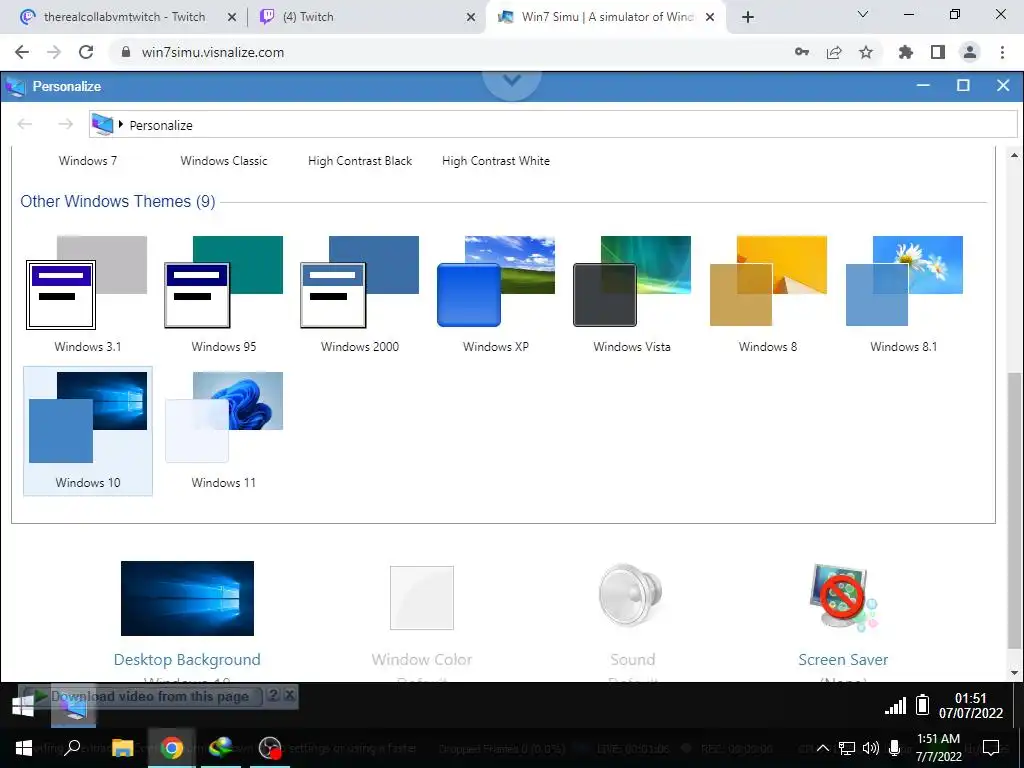Click the URL win7simu.visnalize.com

(213, 52)
